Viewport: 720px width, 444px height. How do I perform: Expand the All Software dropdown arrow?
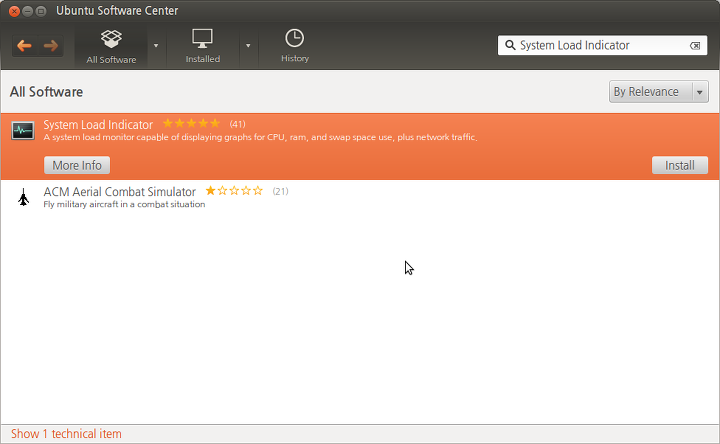(x=156, y=46)
